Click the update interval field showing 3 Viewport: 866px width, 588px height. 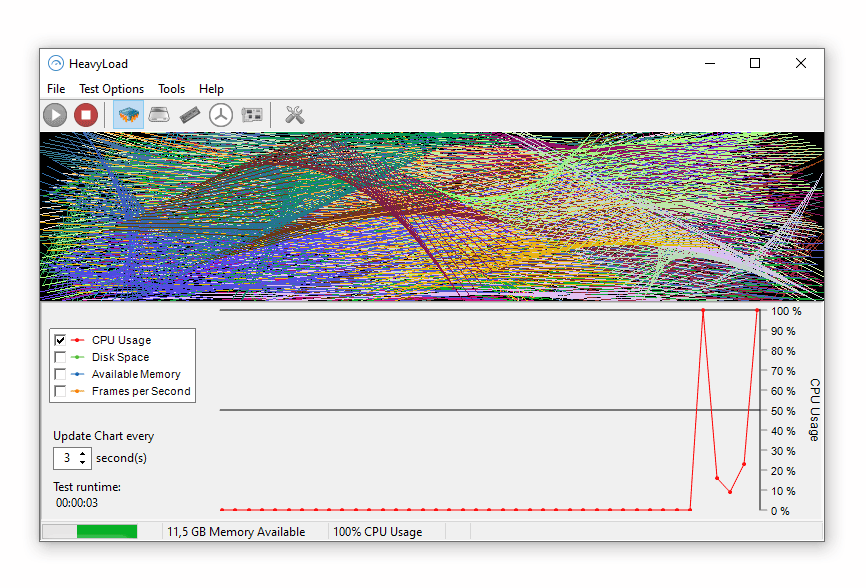(66, 458)
